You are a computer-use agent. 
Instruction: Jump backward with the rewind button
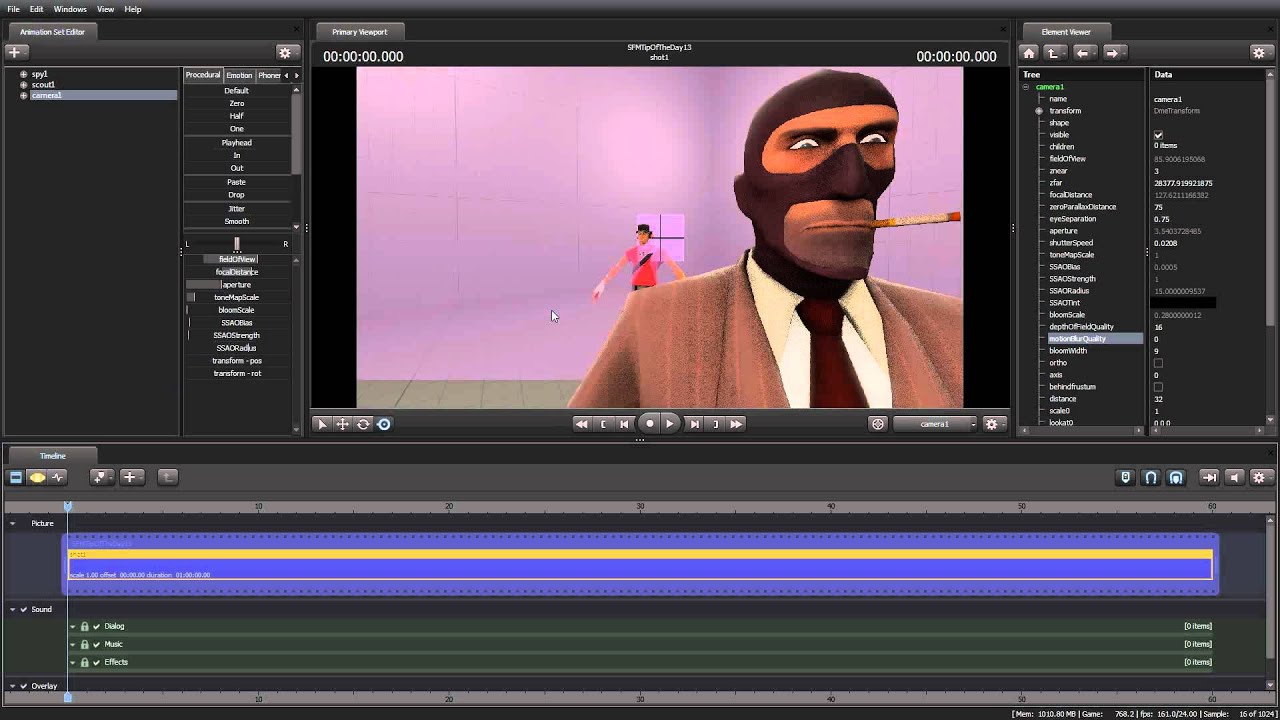(x=581, y=424)
